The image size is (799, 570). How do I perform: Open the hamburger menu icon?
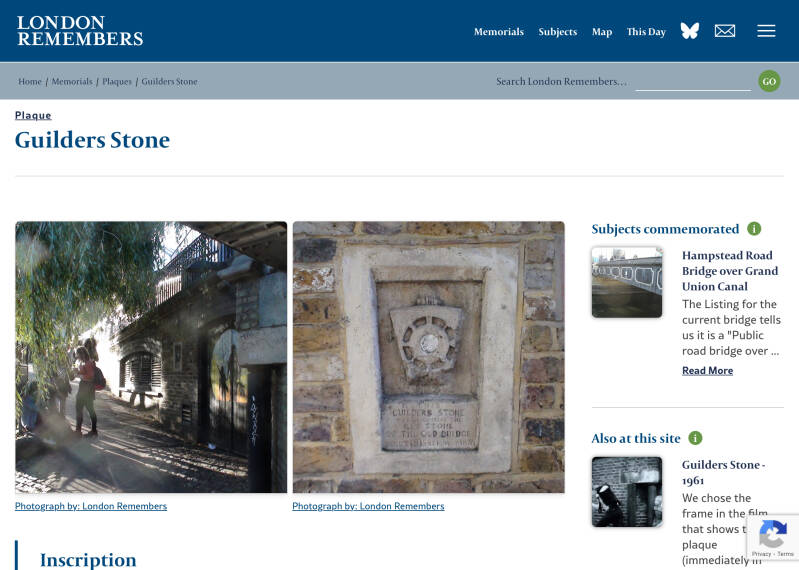(x=766, y=31)
